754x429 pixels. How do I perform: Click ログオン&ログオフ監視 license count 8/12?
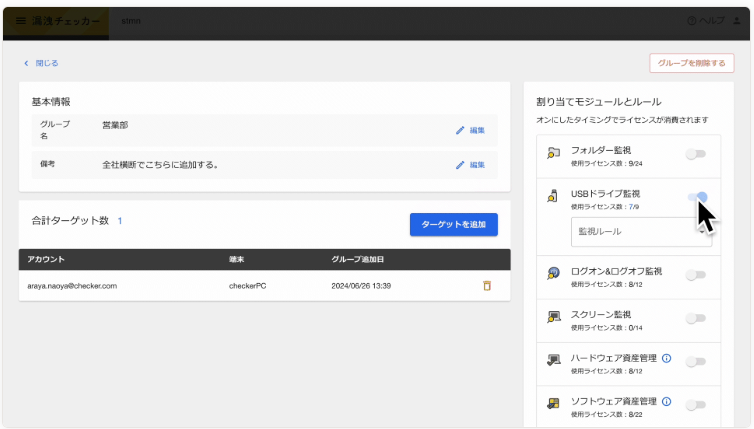pyautogui.click(x=635, y=285)
